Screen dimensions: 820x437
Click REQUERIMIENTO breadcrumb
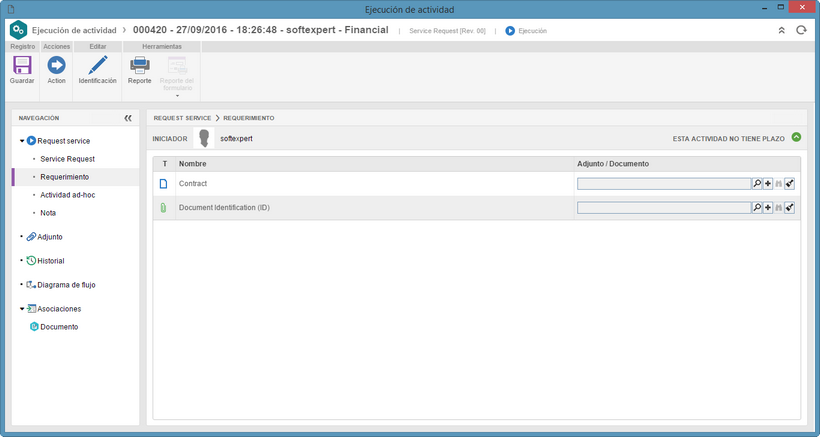[248, 118]
